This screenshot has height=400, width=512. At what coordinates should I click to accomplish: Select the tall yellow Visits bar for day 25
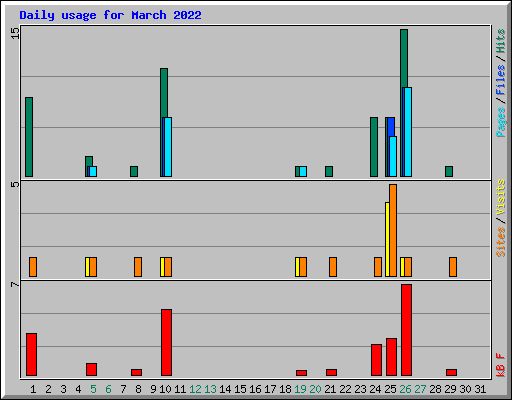tap(387, 239)
